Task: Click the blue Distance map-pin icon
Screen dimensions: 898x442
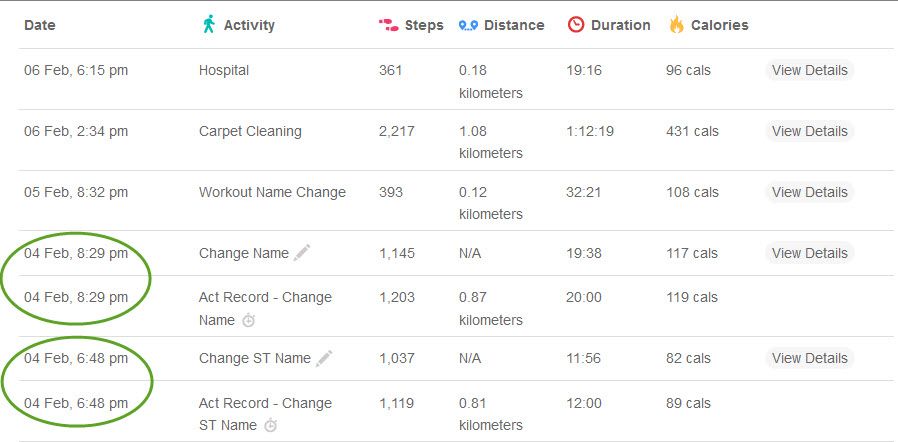Action: [x=468, y=26]
